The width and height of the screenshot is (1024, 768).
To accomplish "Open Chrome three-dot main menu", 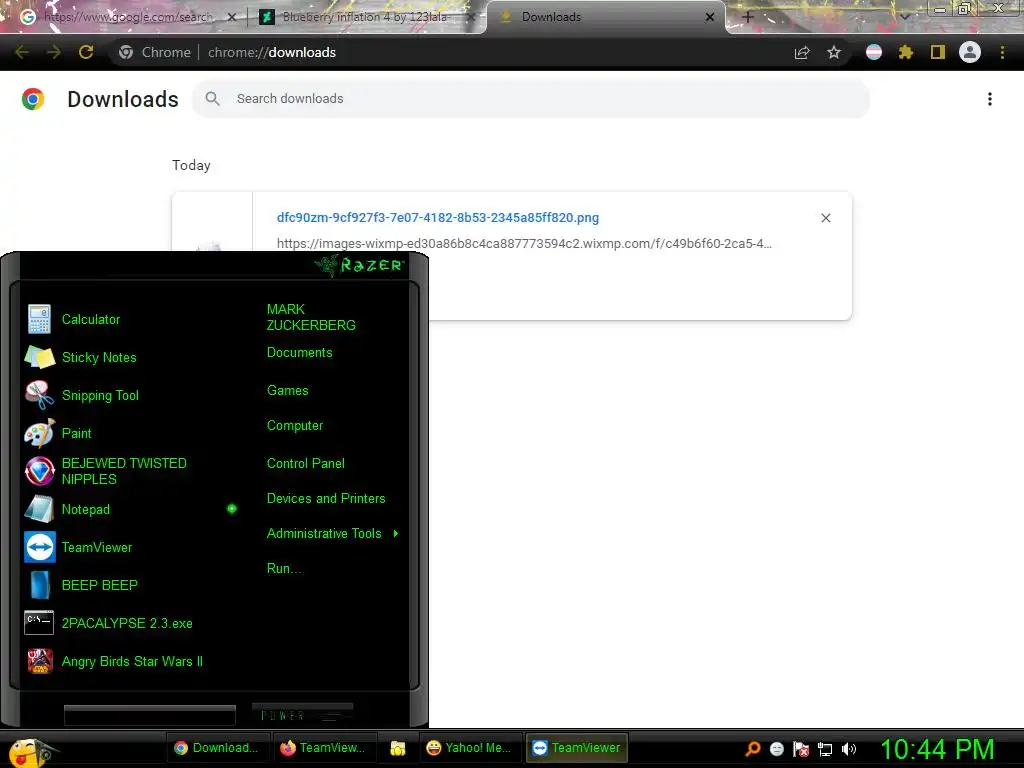I will pyautogui.click(x=1002, y=52).
